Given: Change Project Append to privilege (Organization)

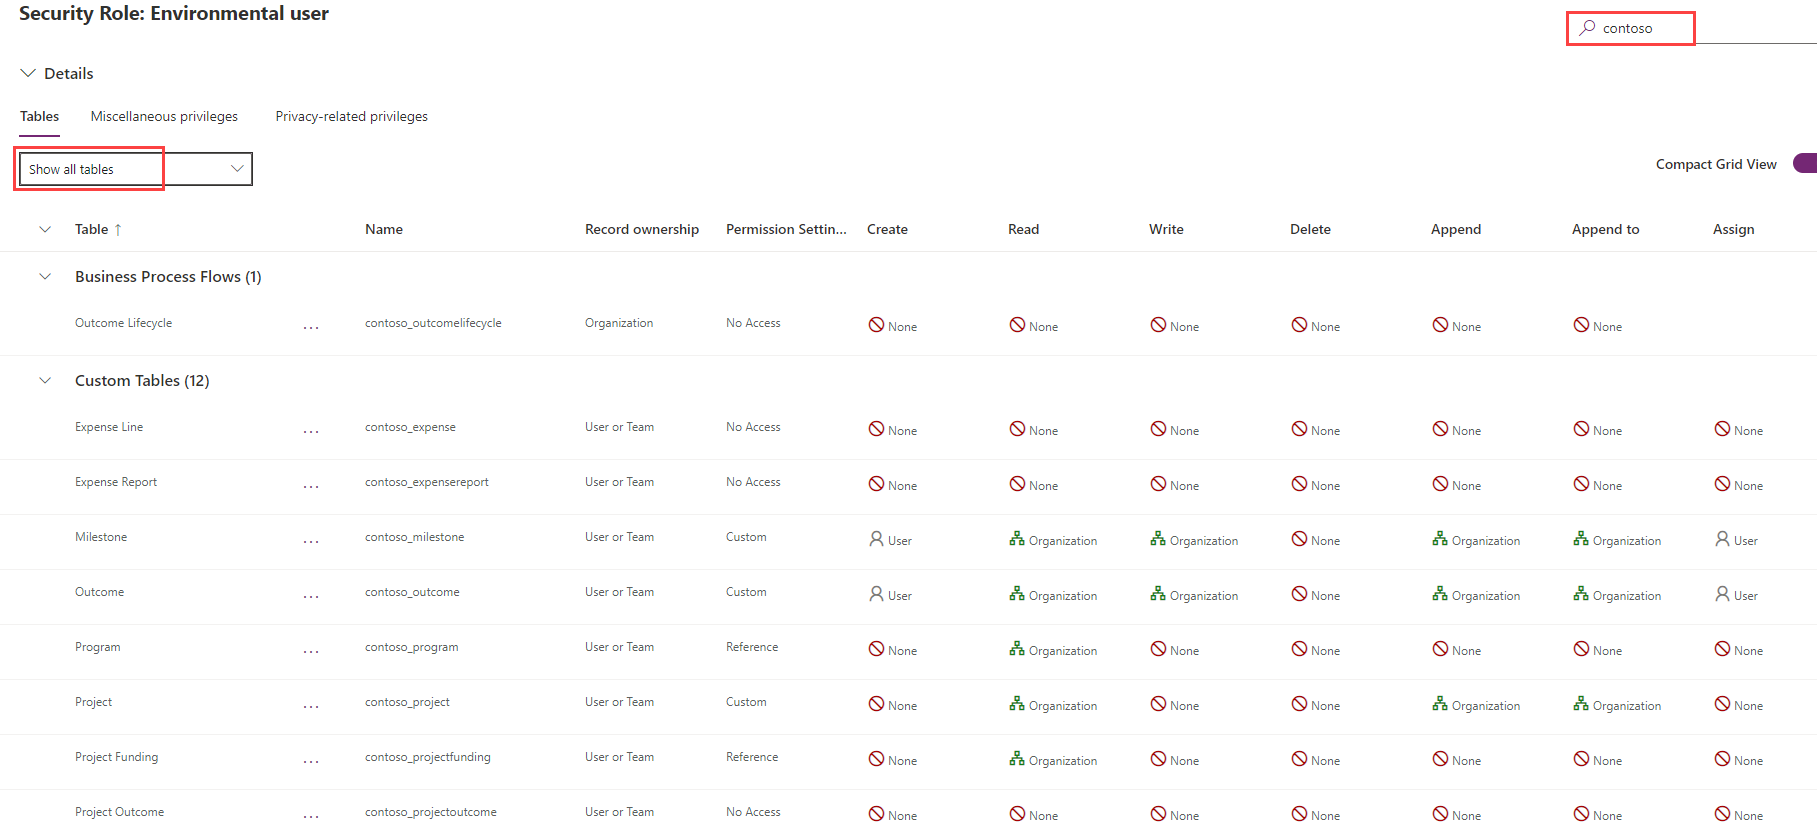Looking at the screenshot, I should [1617, 705].
